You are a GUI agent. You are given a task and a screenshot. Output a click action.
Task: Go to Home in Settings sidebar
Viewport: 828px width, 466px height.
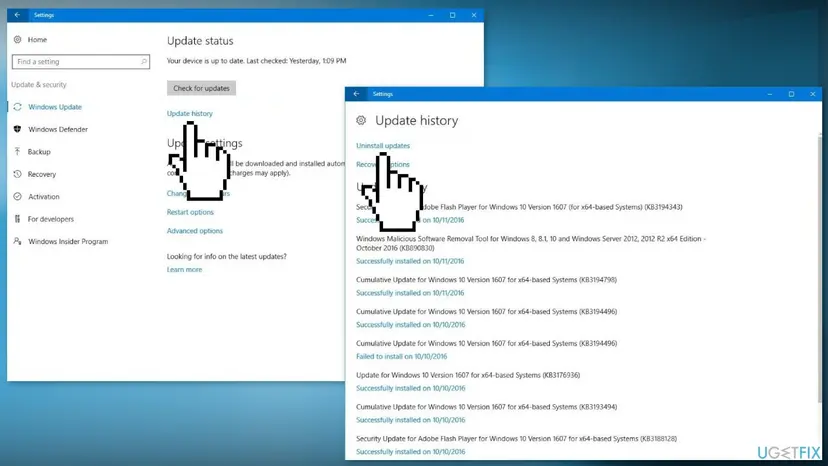[x=37, y=40]
